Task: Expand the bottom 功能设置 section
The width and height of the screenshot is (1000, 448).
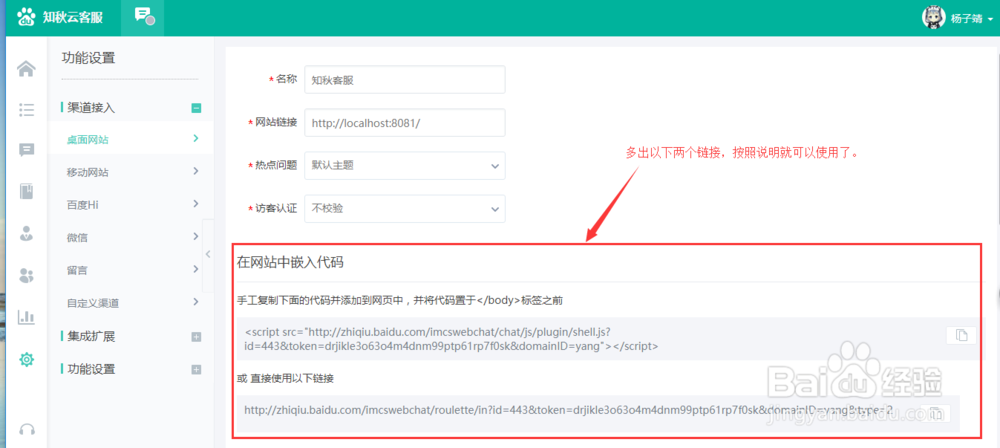Action: 196,370
